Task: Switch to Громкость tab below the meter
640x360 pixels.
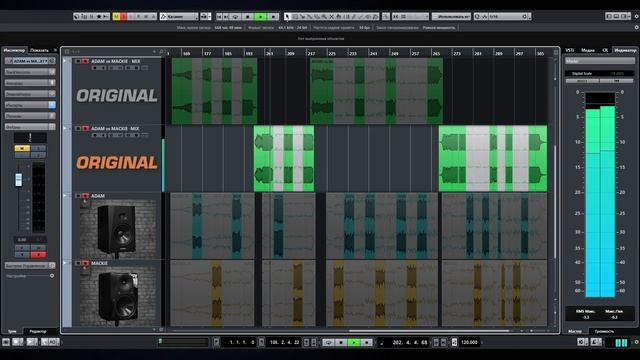Action: pos(604,331)
